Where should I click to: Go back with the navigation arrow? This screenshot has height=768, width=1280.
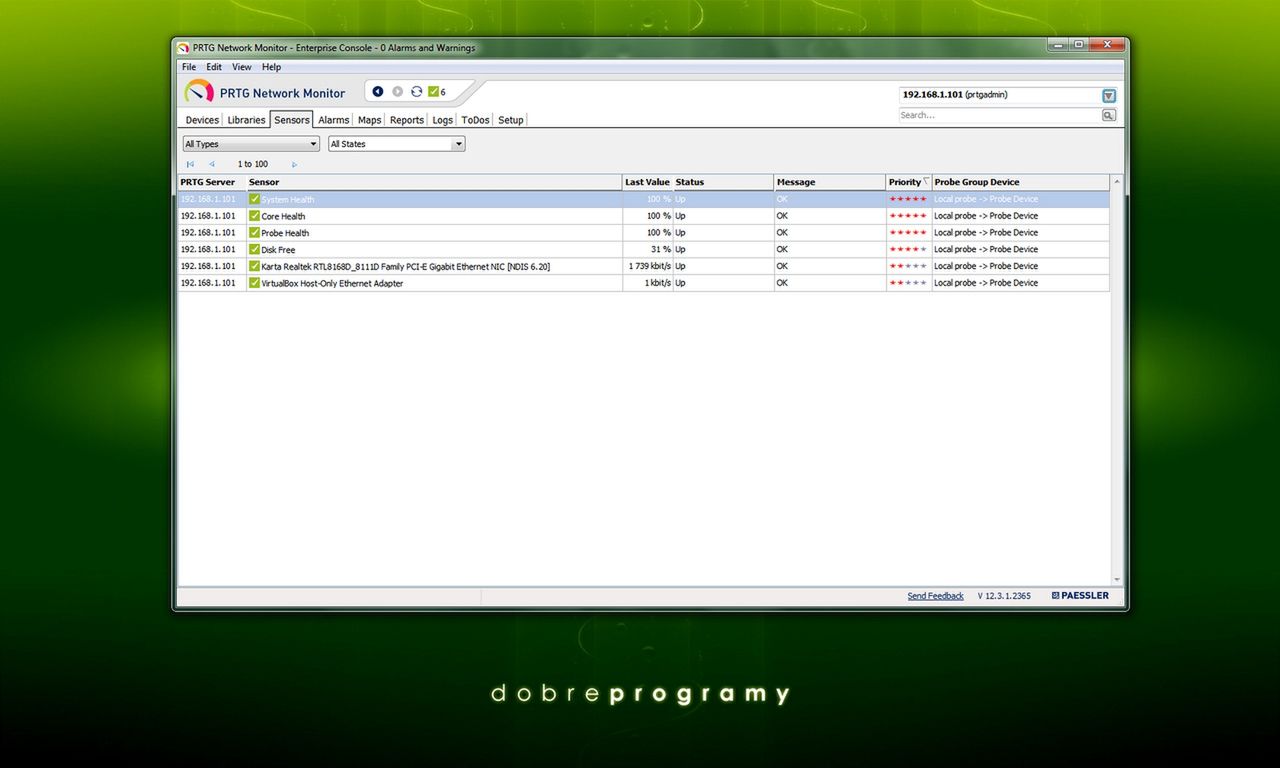point(378,92)
